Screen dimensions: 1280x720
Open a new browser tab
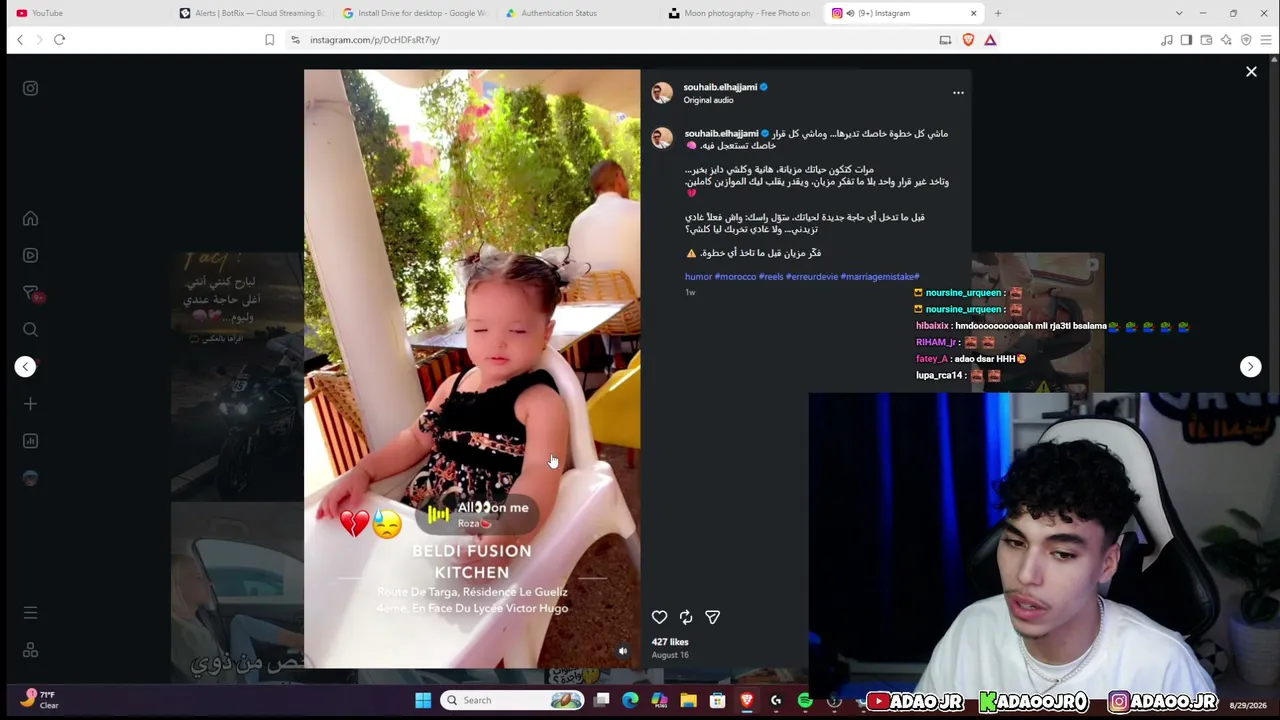click(998, 13)
